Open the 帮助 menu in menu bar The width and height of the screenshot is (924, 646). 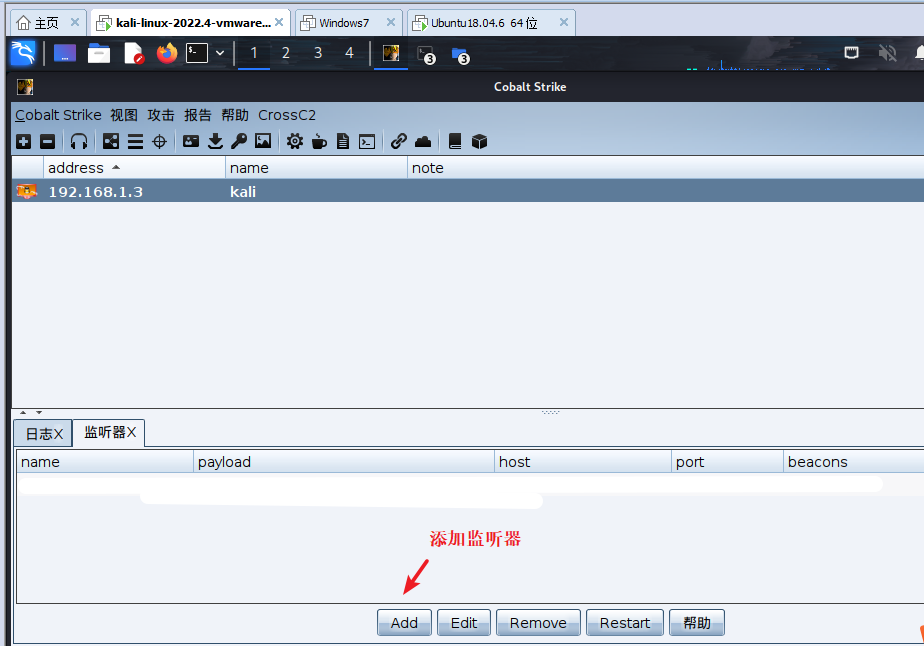click(x=235, y=115)
